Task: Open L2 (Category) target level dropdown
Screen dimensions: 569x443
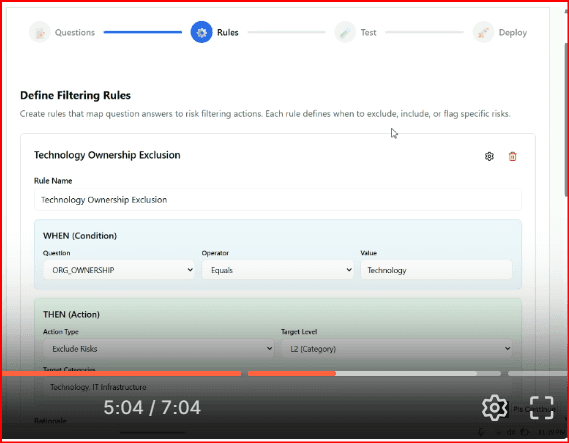Action: point(397,349)
